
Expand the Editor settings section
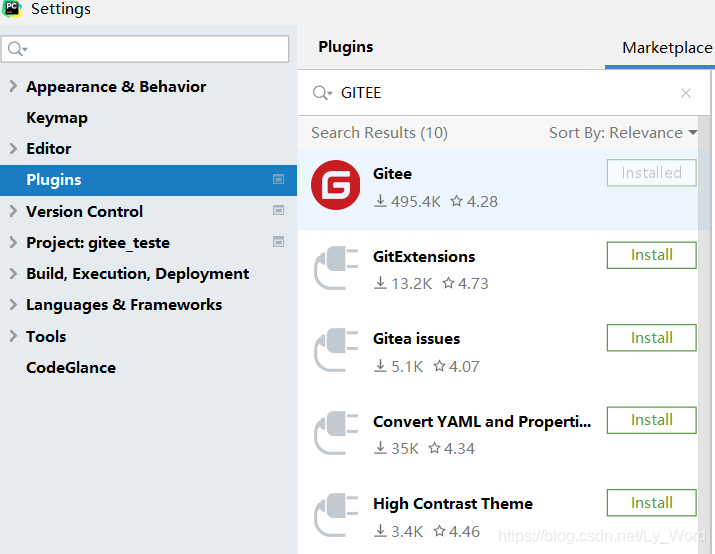13,149
